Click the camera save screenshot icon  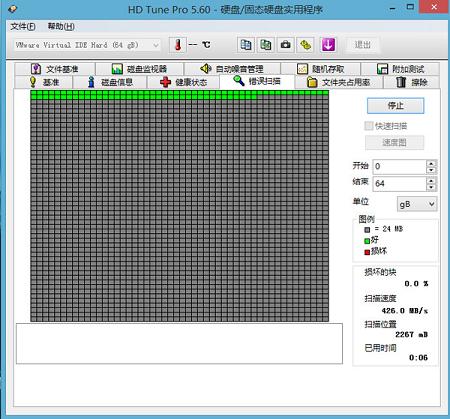click(285, 45)
